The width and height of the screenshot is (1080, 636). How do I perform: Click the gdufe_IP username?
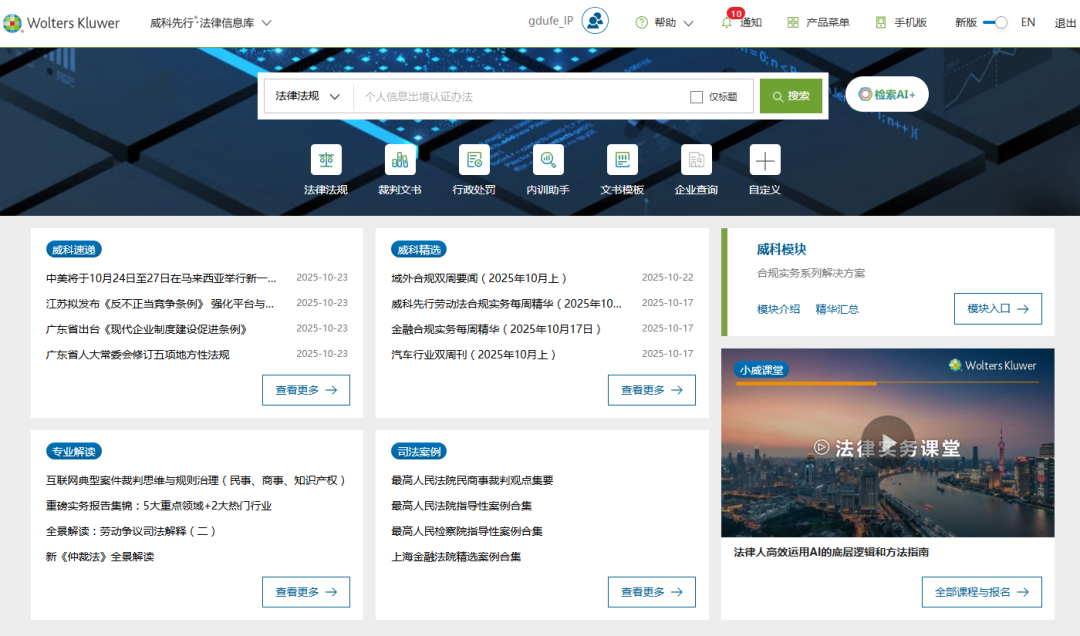(x=550, y=21)
